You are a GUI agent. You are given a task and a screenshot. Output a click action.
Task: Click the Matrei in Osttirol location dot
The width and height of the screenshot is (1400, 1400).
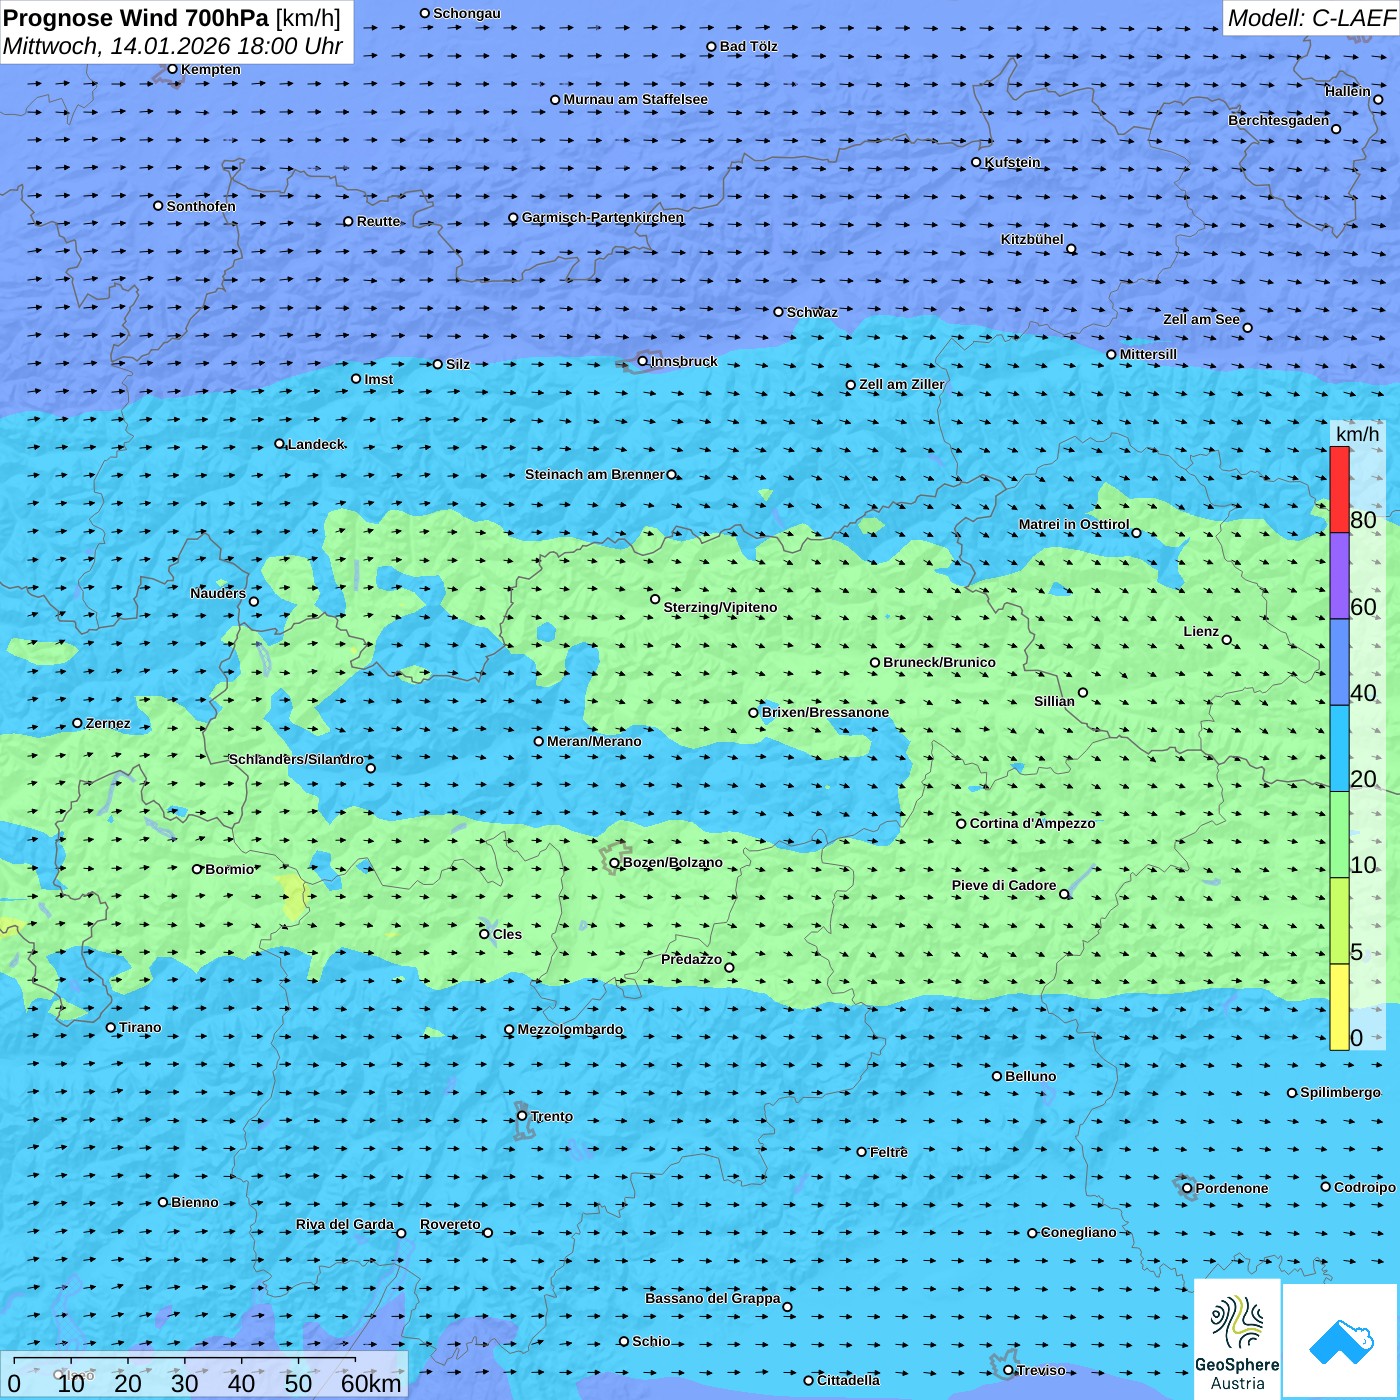pyautogui.click(x=1136, y=532)
